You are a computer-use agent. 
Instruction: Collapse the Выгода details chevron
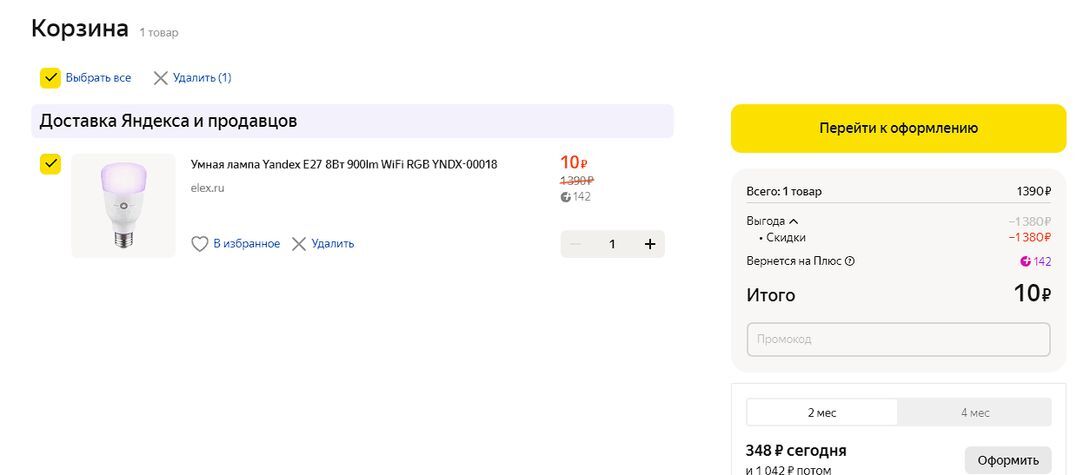(794, 221)
